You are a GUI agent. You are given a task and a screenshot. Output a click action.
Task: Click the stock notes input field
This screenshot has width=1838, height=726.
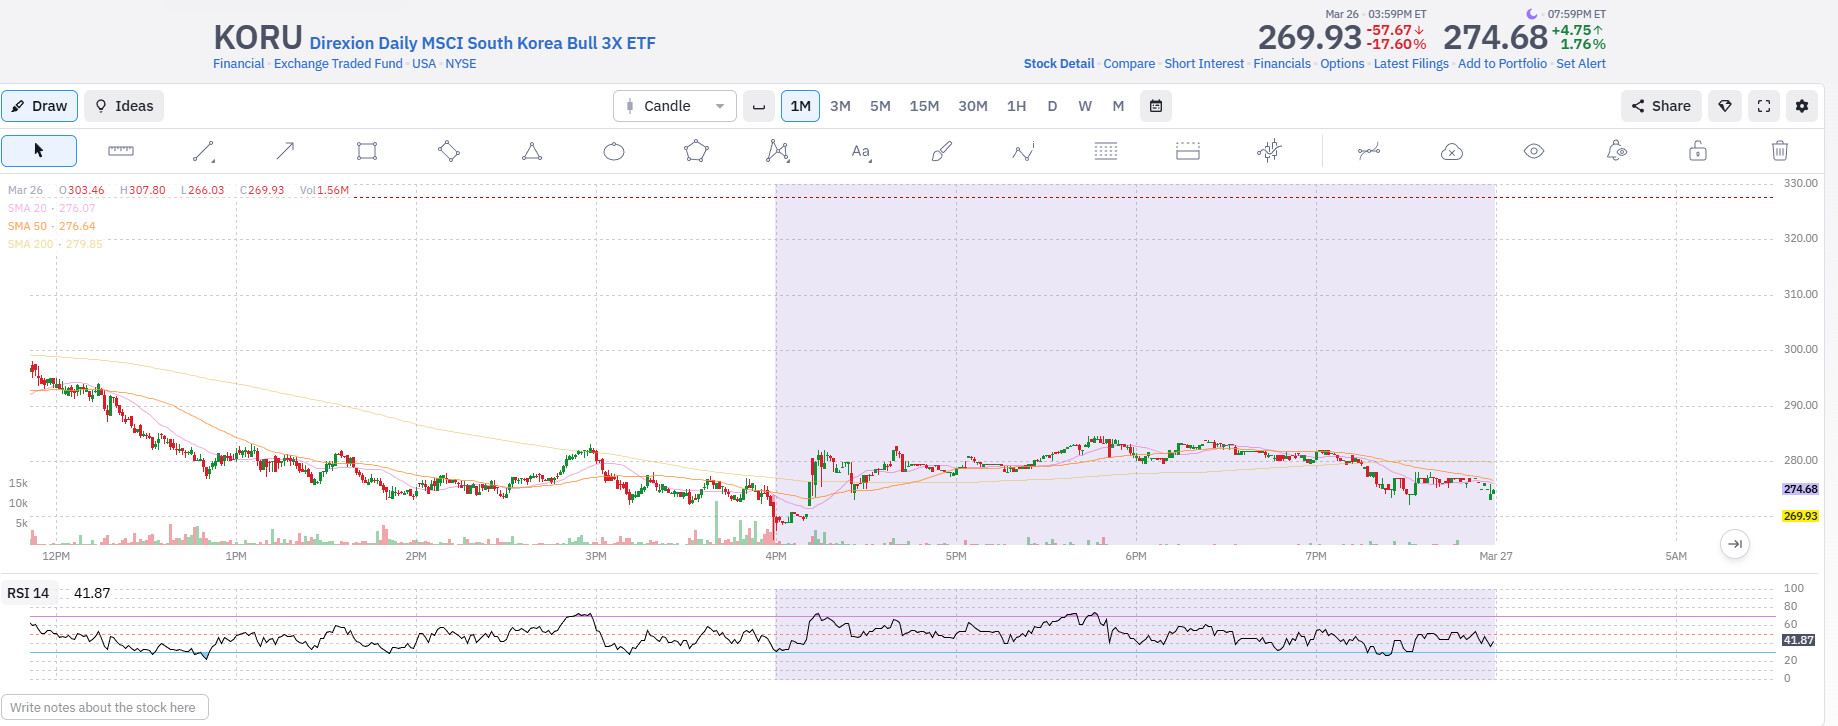tap(105, 707)
